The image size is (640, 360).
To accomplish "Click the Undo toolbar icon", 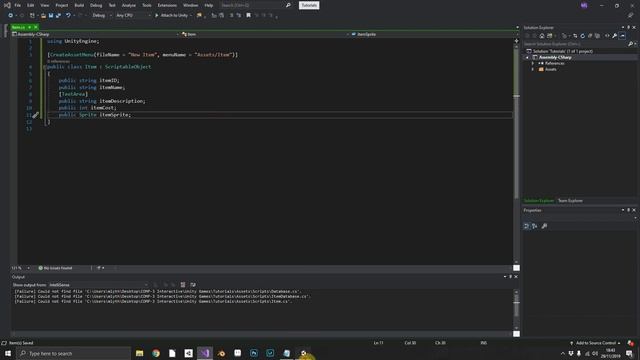I will pos(68,16).
